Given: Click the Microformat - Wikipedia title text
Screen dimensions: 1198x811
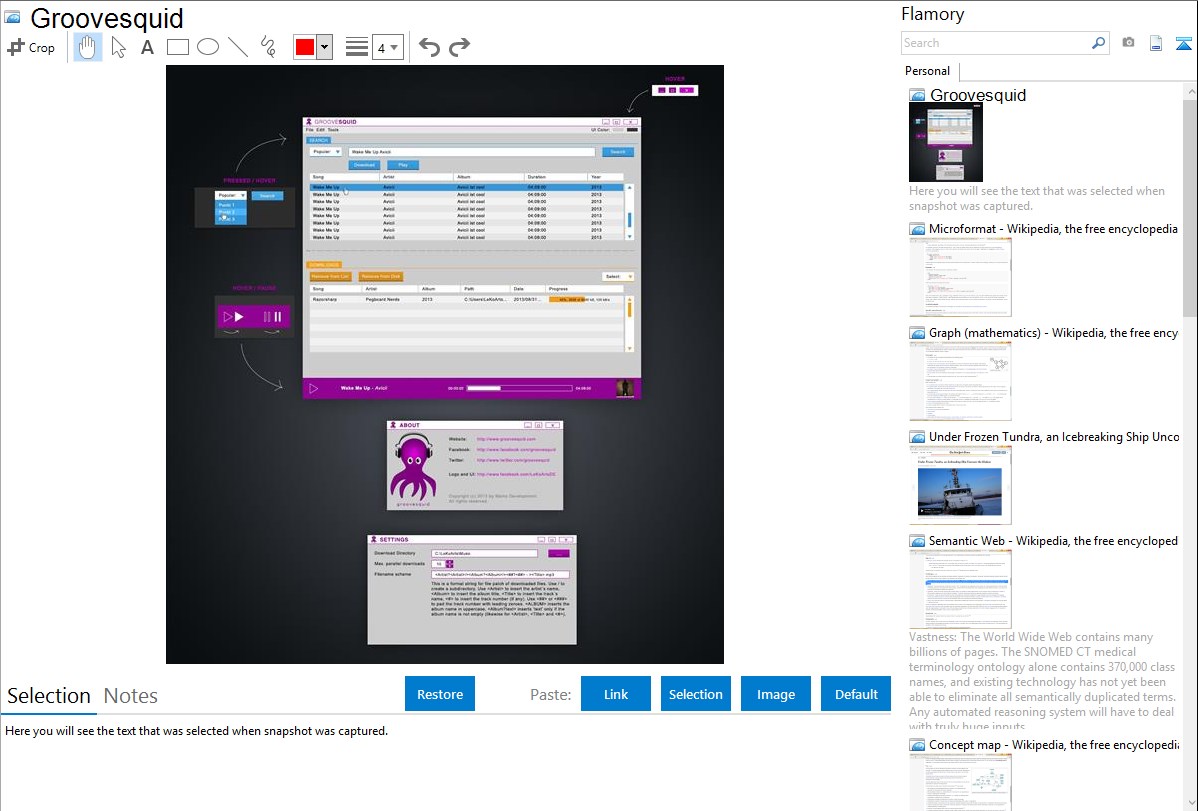Looking at the screenshot, I should coord(1054,229).
